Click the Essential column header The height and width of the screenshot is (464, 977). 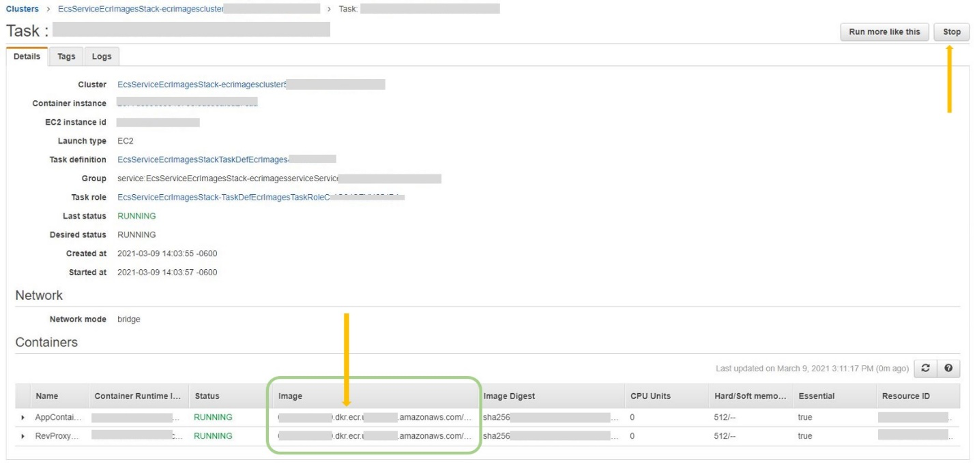816,396
